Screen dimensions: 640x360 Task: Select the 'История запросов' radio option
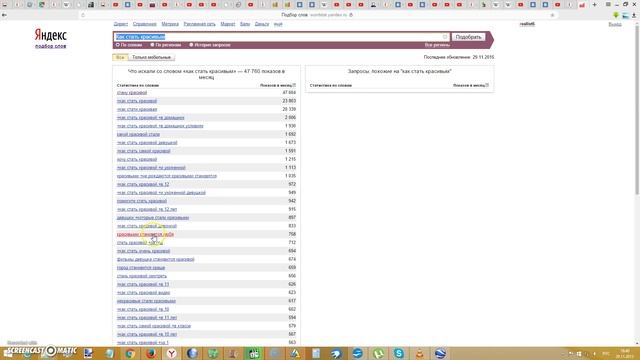pos(191,45)
